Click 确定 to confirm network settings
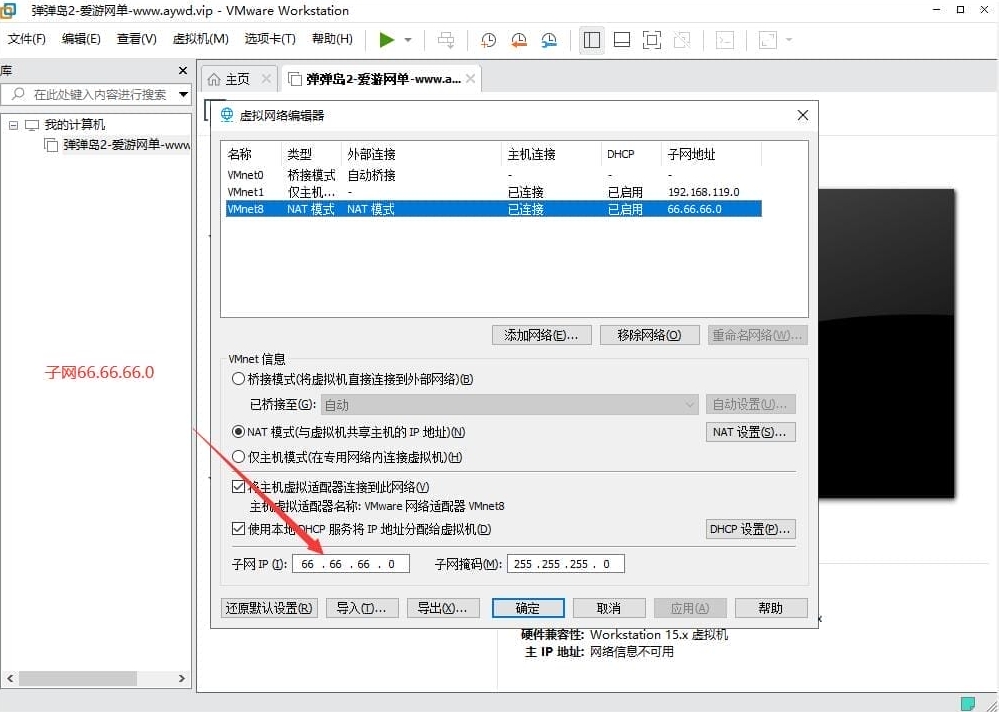The image size is (999, 712). tap(528, 607)
